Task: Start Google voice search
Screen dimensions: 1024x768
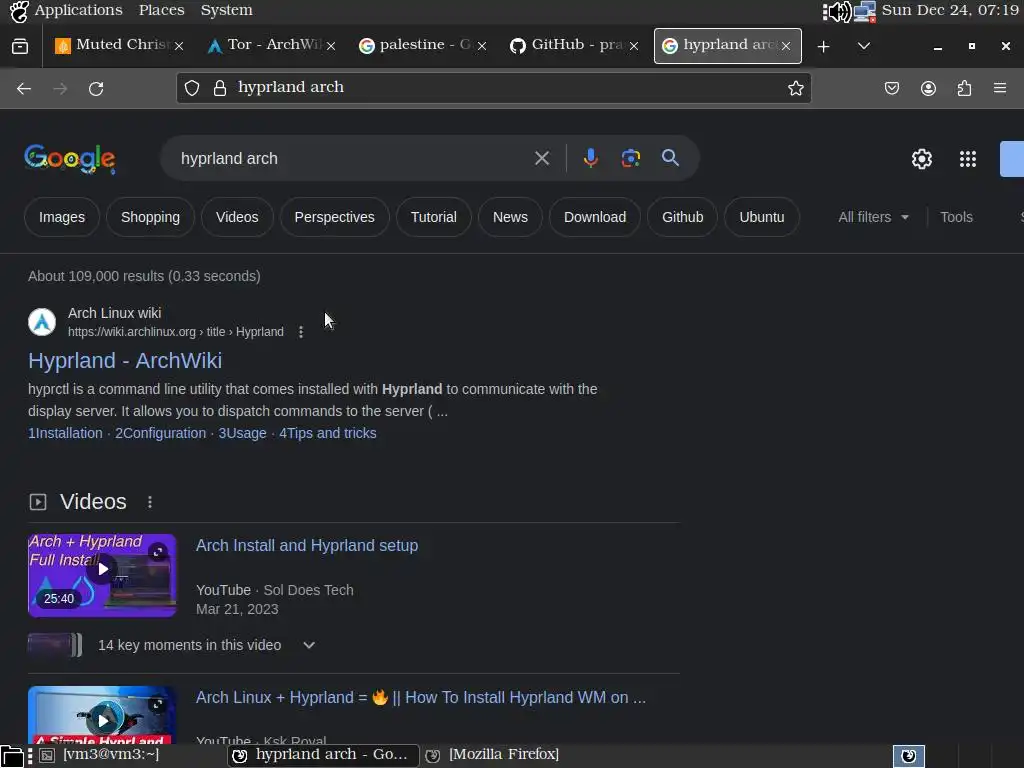Action: (590, 158)
